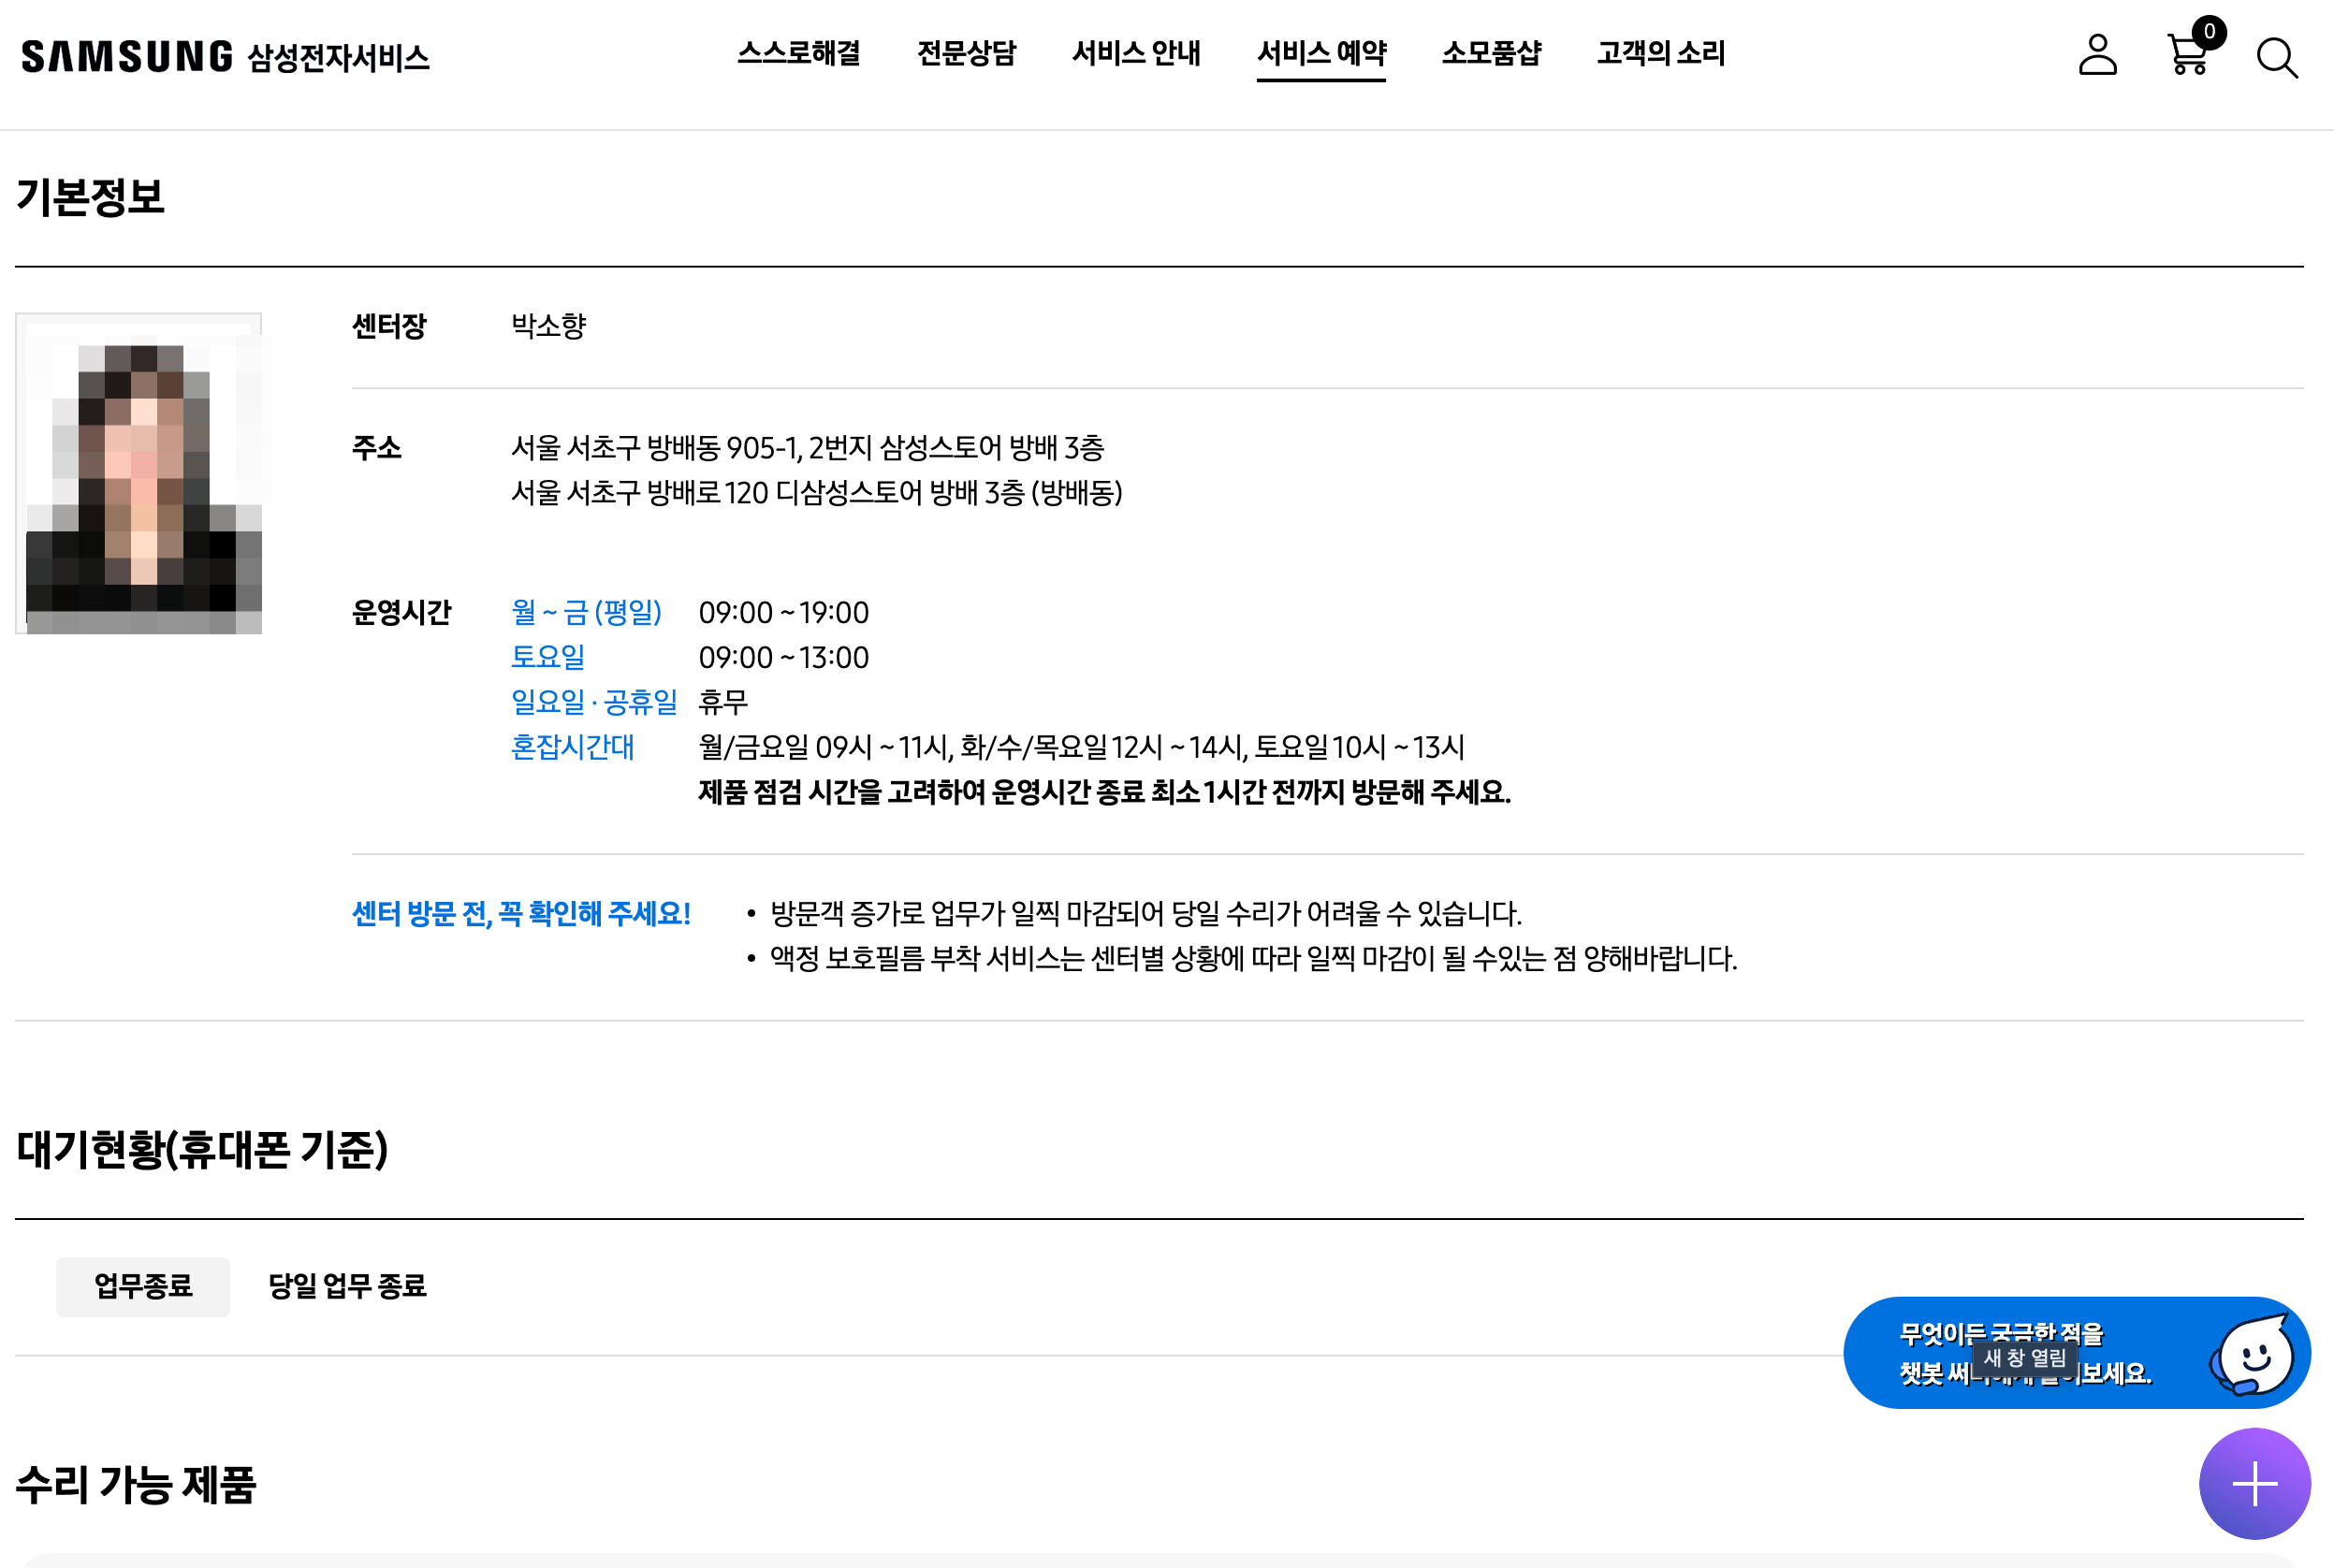
Task: Click the 삼성전자서비스 home text link
Action: coord(338,59)
